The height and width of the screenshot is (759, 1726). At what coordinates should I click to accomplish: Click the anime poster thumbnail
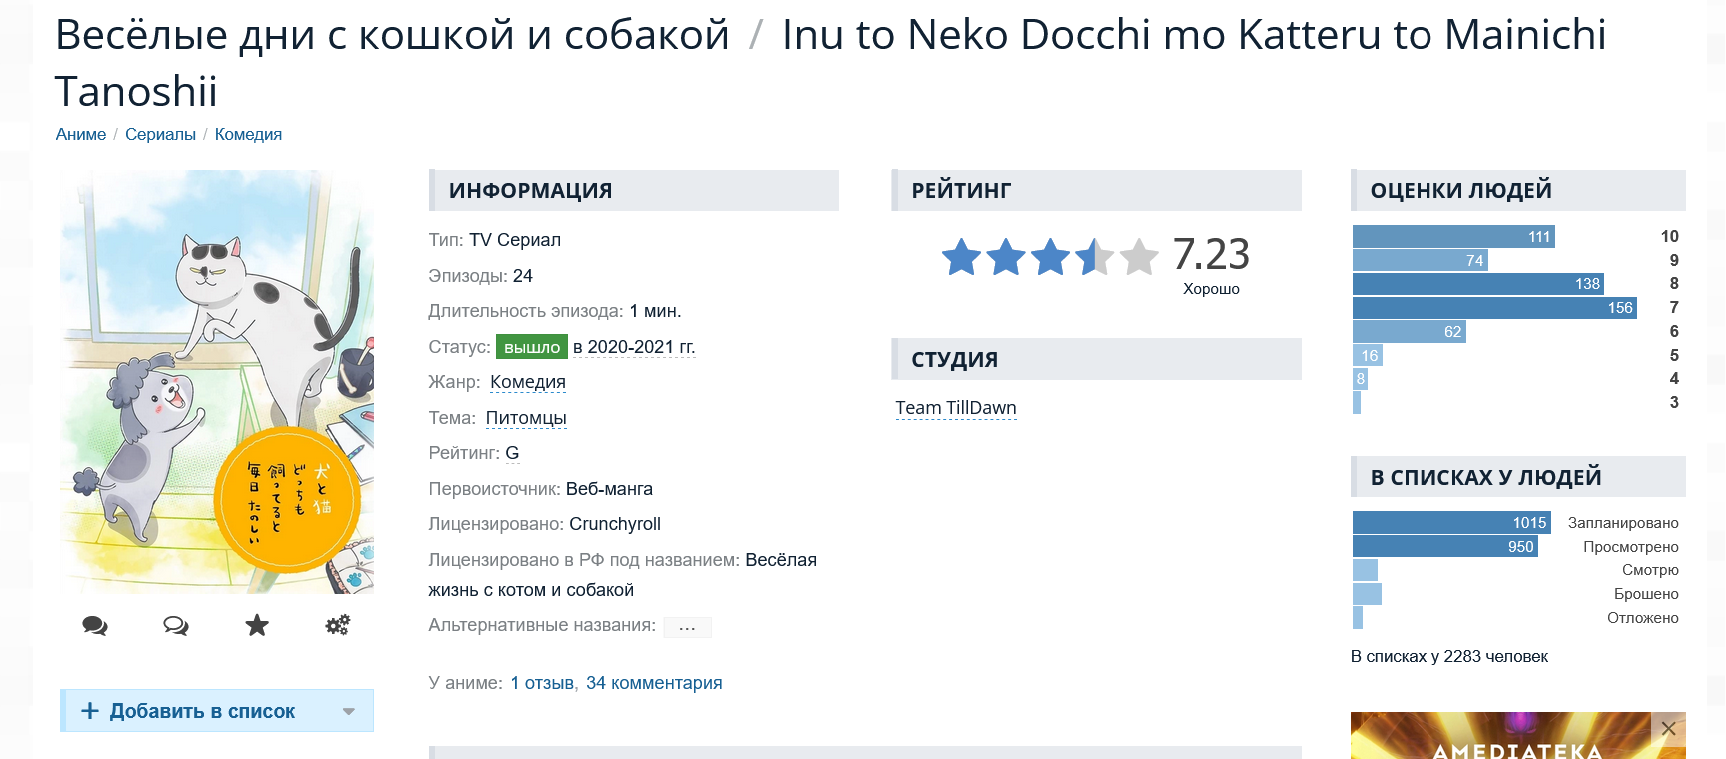click(x=217, y=382)
